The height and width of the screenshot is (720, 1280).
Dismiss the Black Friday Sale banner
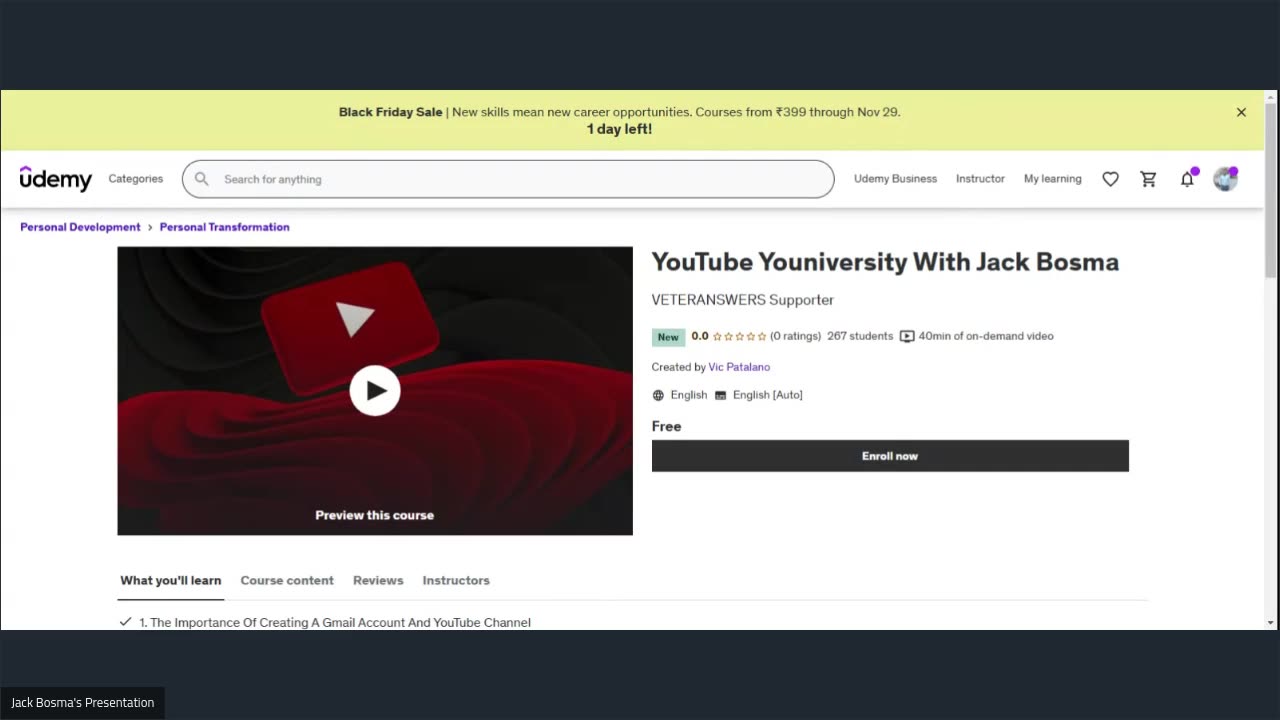[1241, 112]
